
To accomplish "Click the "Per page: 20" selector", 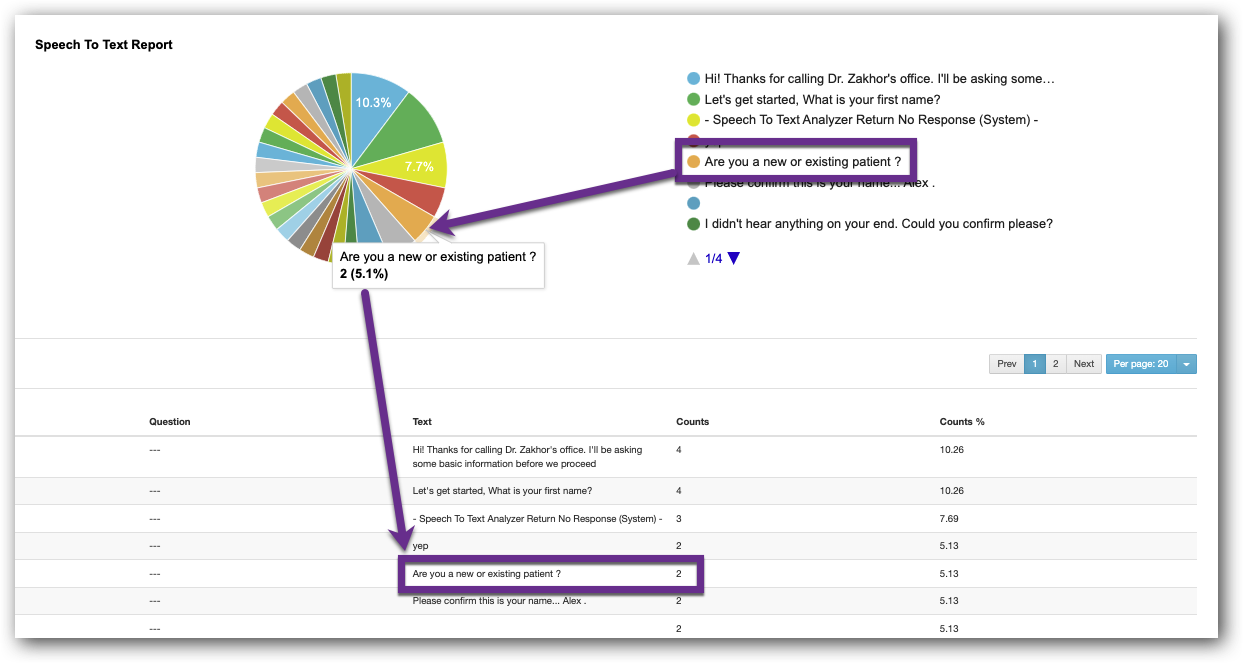I will pos(1141,364).
